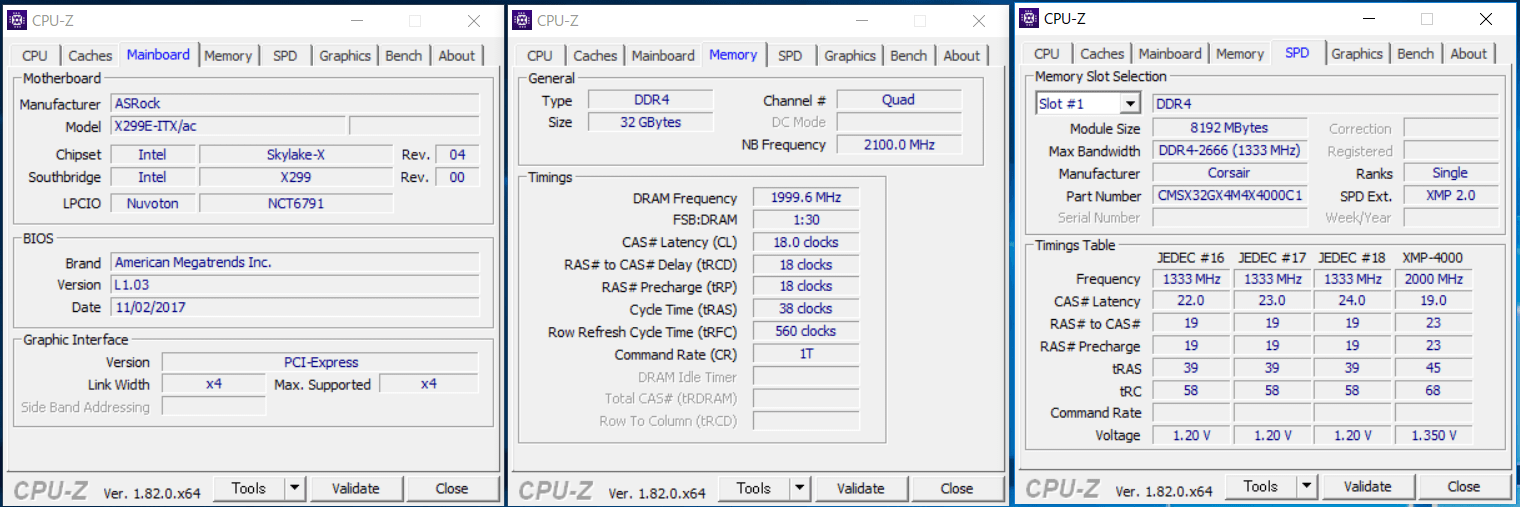The image size is (1520, 507).
Task: Open Graphics tab in Mainboard window
Action: [345, 56]
